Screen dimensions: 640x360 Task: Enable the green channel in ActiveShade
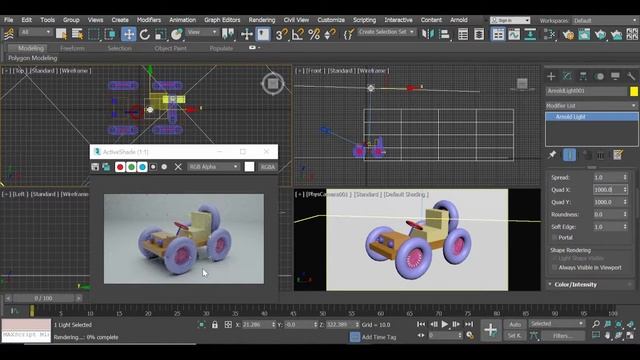pos(131,167)
